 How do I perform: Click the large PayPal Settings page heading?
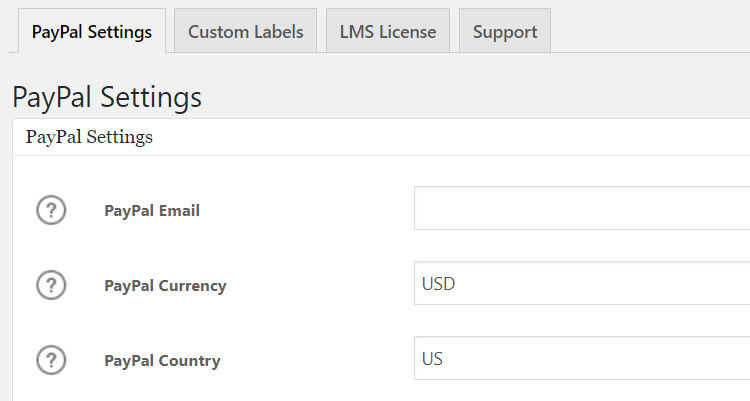click(x=107, y=97)
